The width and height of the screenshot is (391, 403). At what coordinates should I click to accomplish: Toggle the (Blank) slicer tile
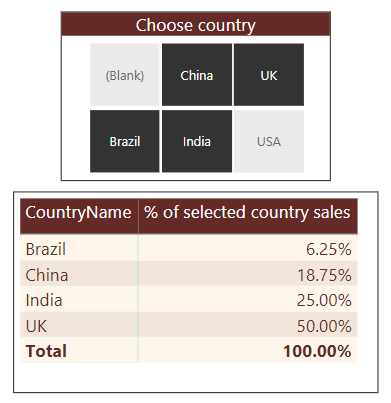pyautogui.click(x=125, y=75)
